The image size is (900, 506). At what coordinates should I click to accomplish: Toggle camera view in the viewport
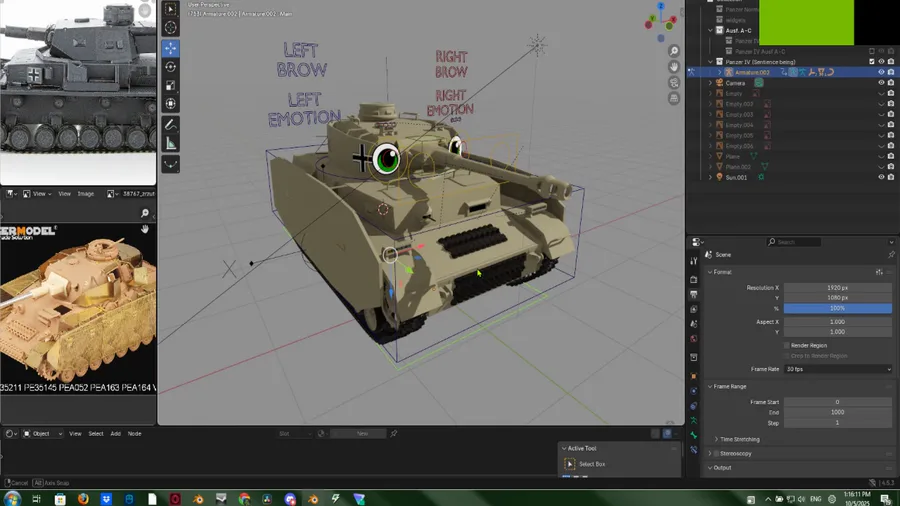tap(674, 83)
